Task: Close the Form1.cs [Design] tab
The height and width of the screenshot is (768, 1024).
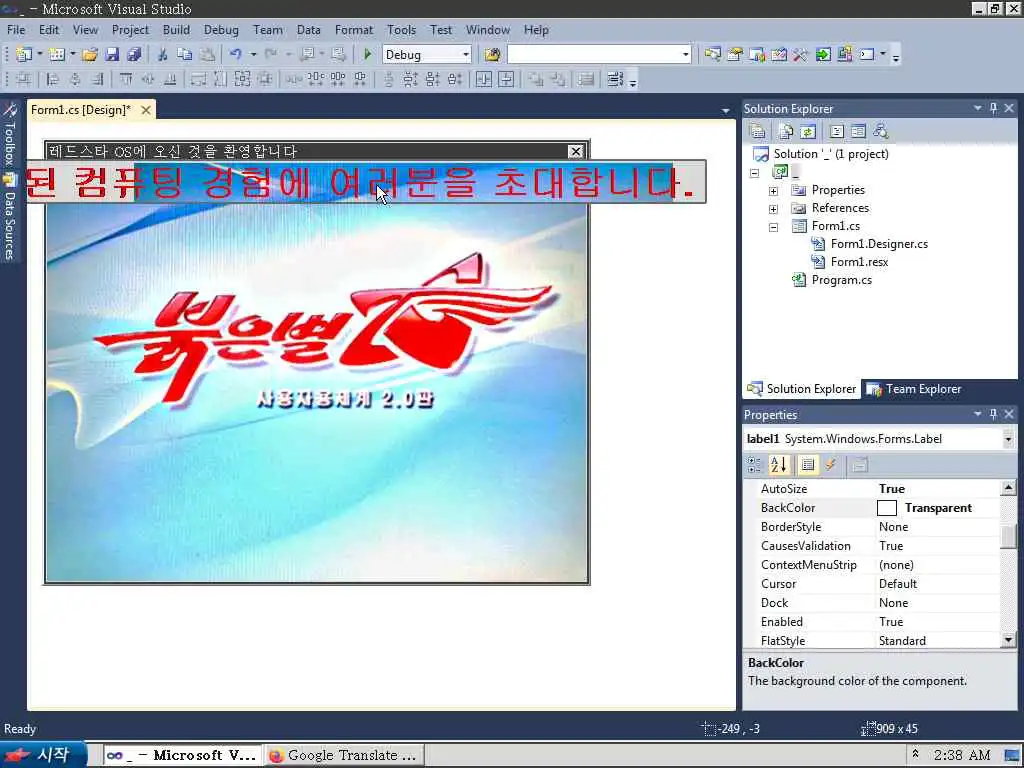Action: [146, 110]
